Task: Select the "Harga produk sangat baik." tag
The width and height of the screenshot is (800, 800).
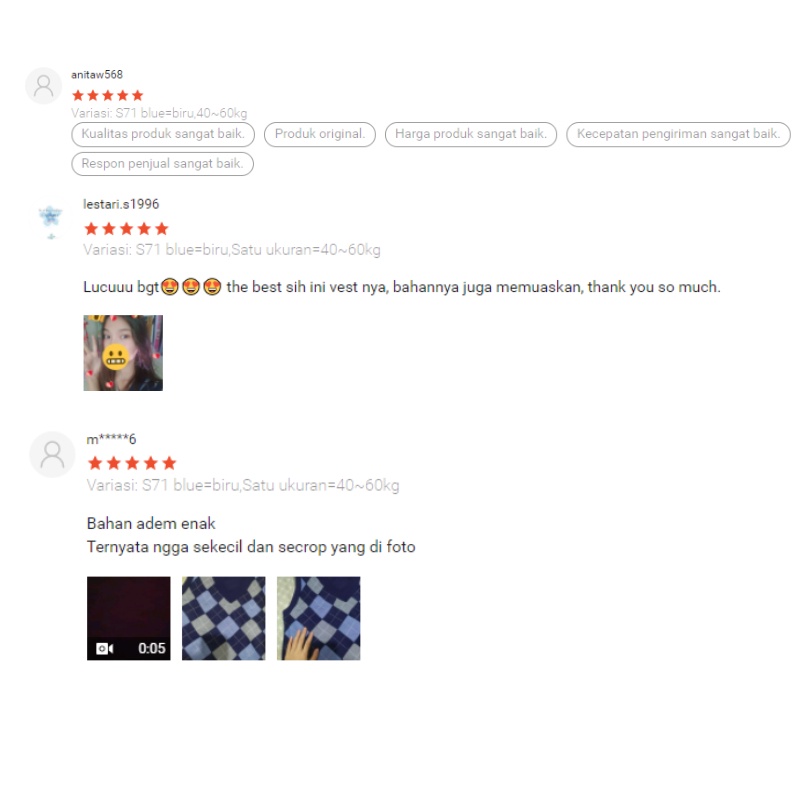Action: [471, 134]
